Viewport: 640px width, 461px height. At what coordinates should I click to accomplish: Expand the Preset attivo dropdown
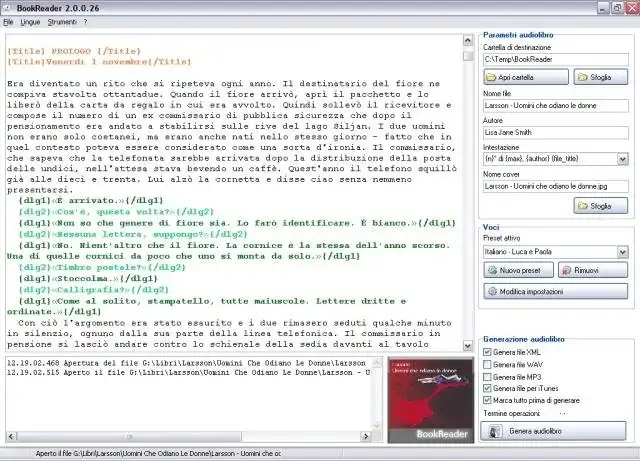622,252
